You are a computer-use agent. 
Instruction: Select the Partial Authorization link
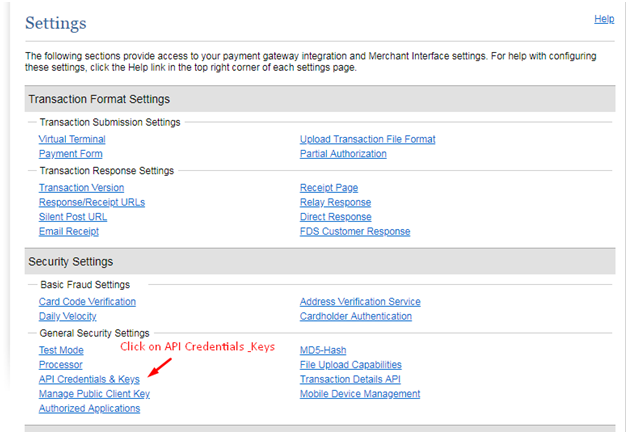pos(343,154)
